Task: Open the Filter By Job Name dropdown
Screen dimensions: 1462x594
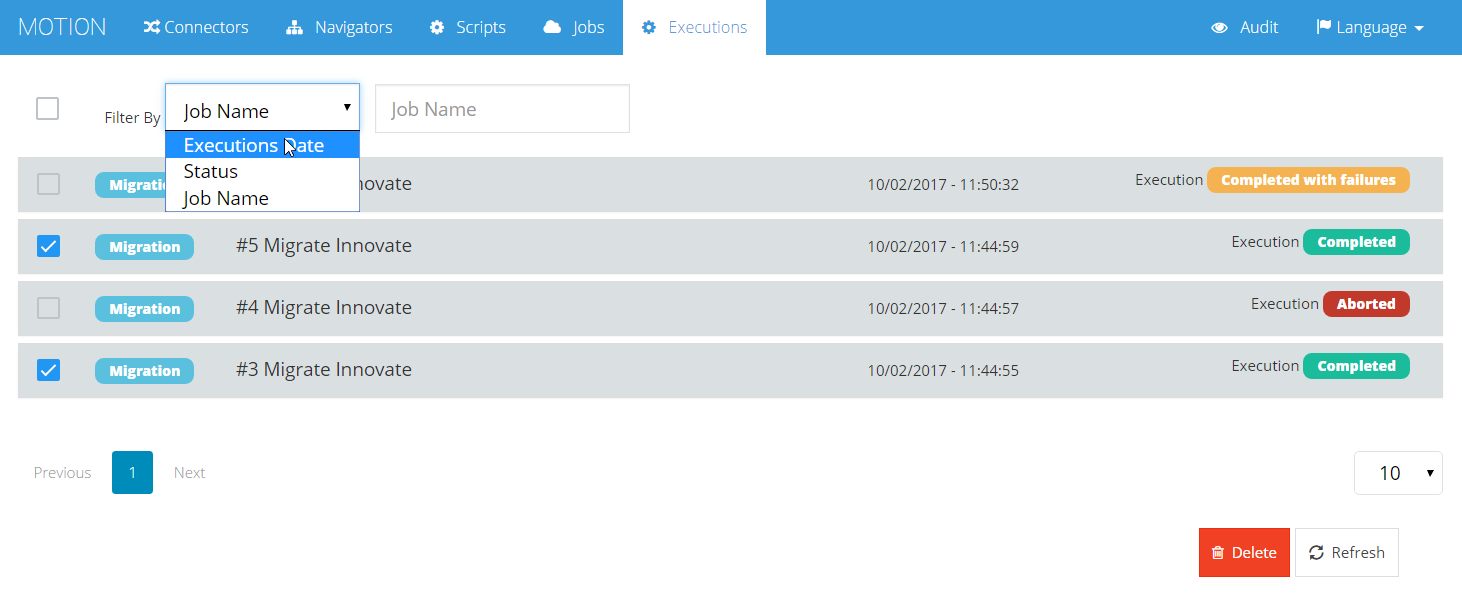Action: pos(262,107)
